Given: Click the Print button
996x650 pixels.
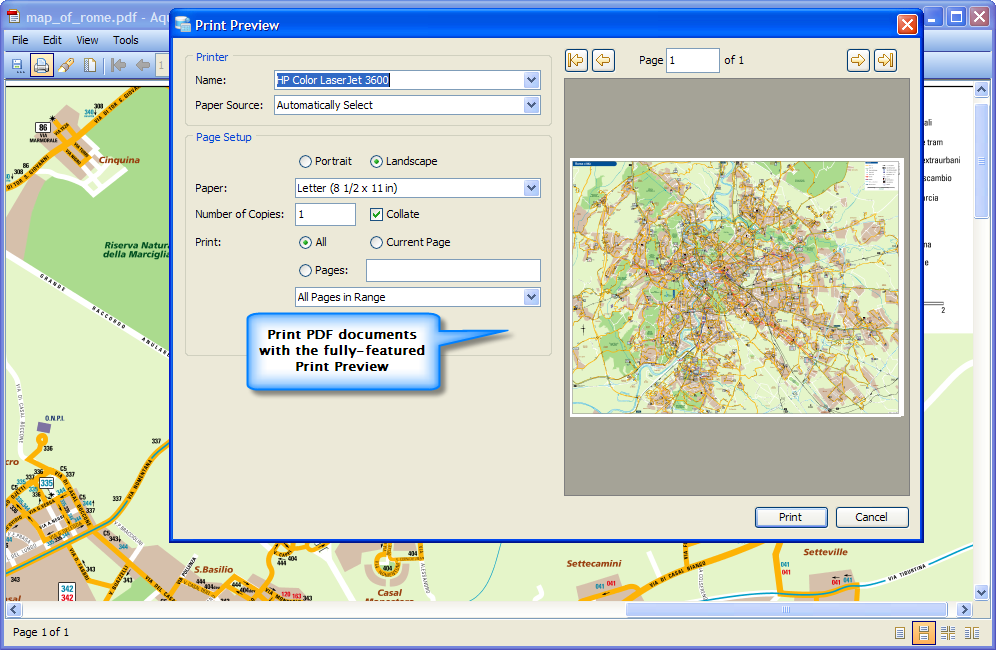Looking at the screenshot, I should pos(790,517).
